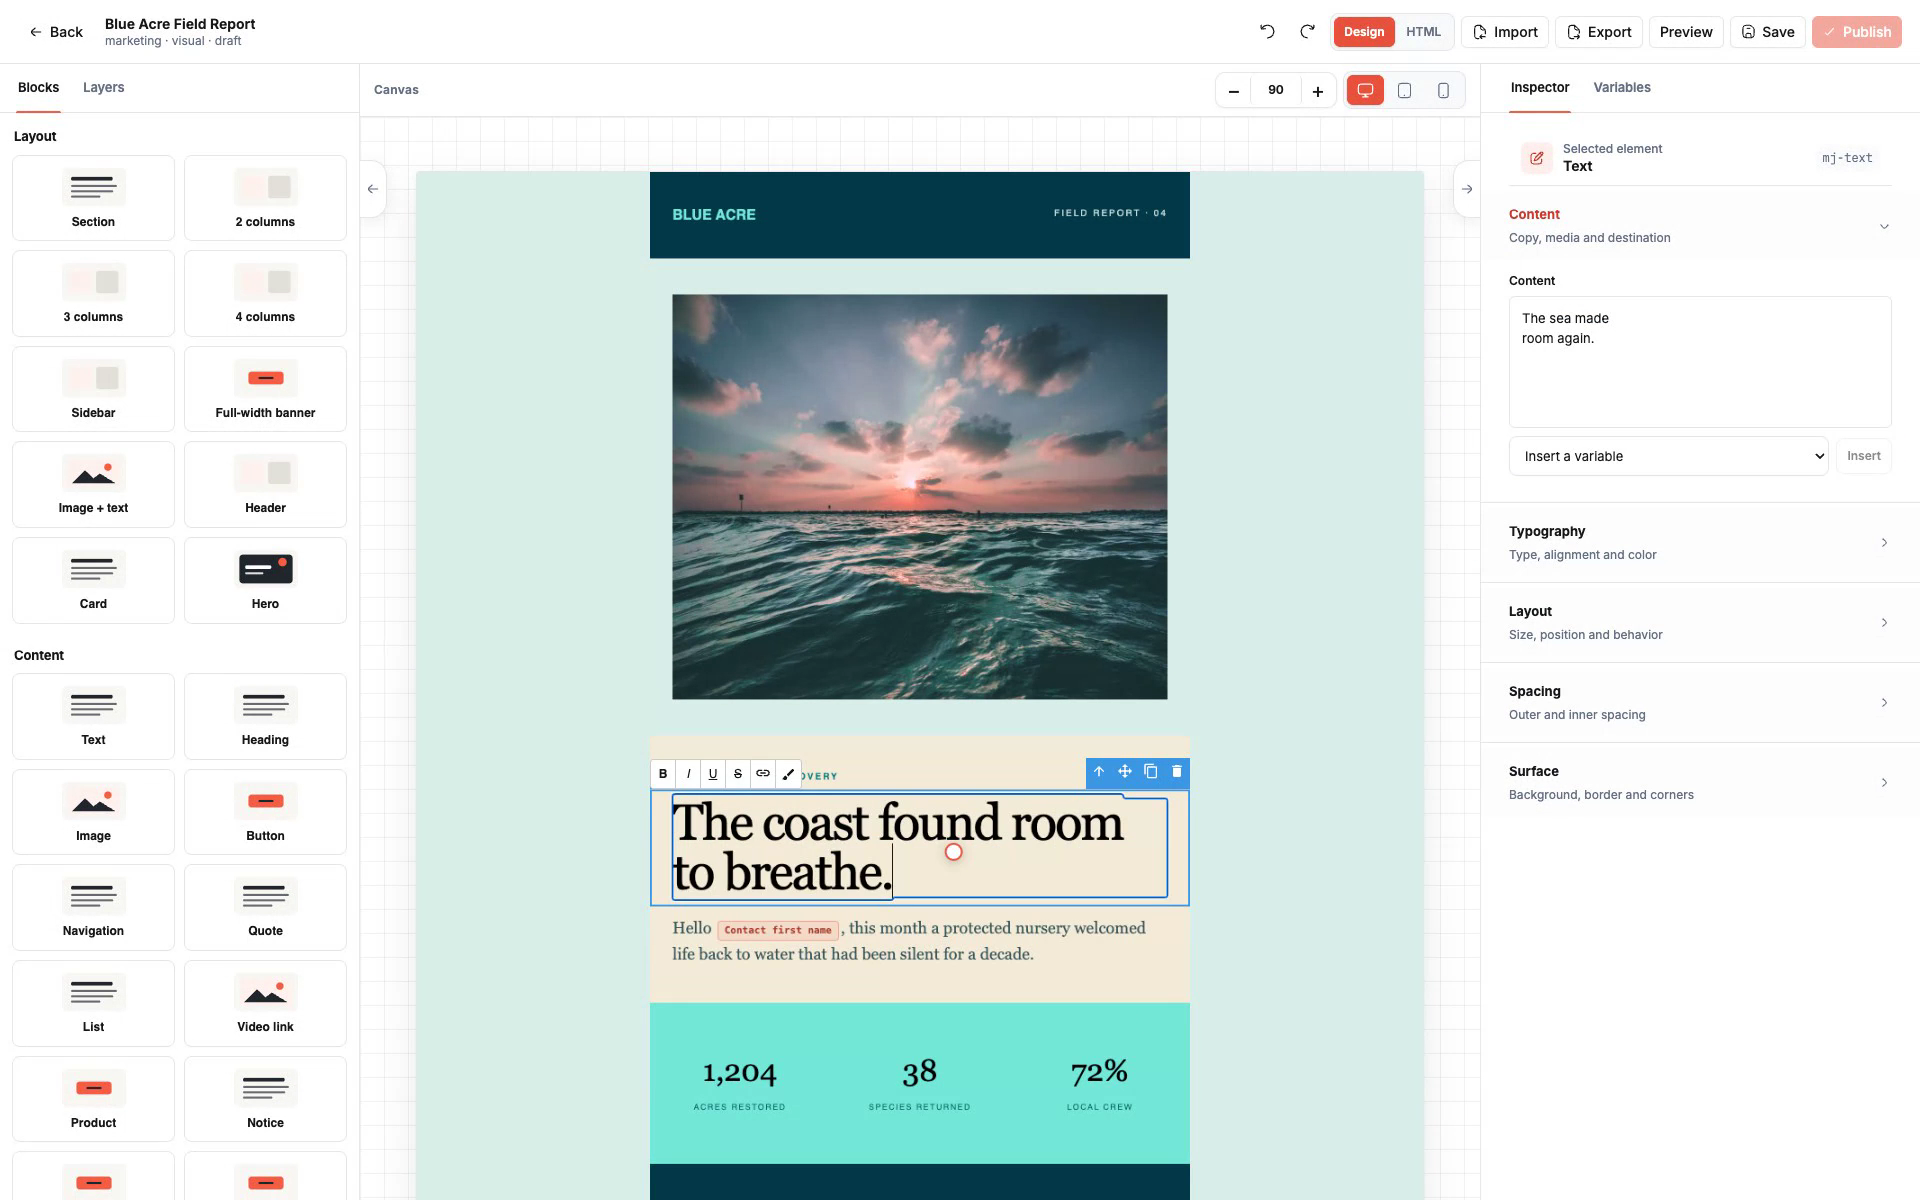This screenshot has height=1200, width=1920.
Task: Open the Preview button
Action: [1686, 32]
